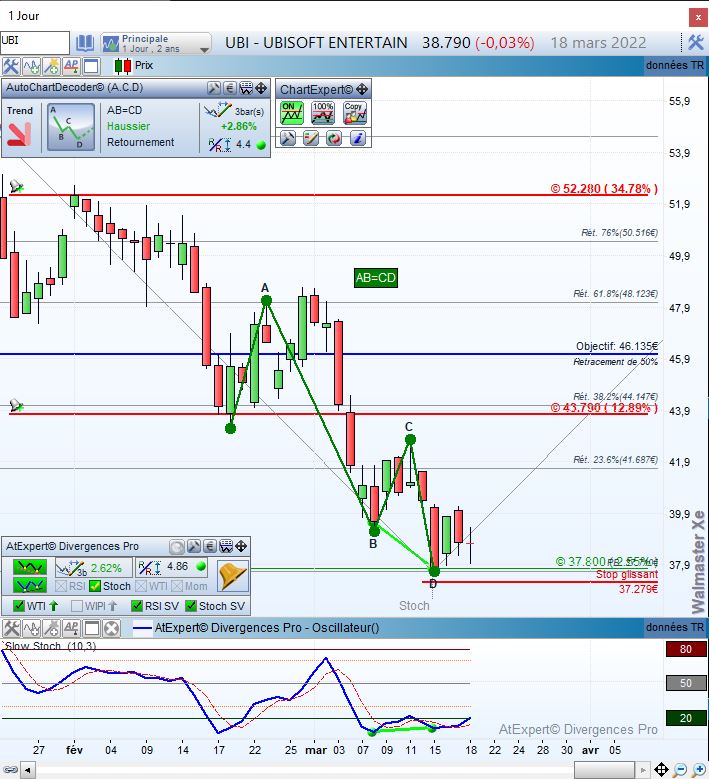
Task: Click the 80 overbought level label
Action: click(x=686, y=649)
